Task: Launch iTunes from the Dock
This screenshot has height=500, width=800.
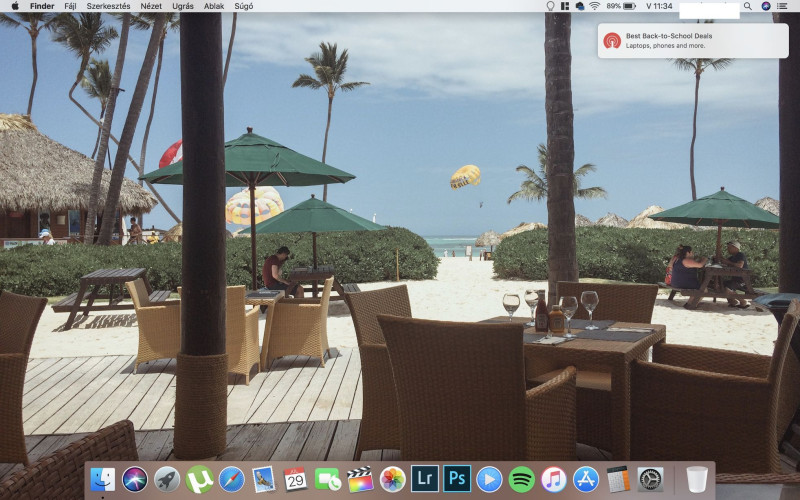Action: 554,480
